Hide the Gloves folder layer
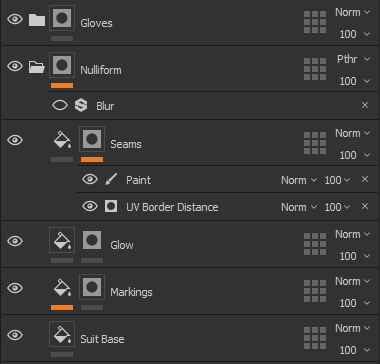The height and width of the screenshot is (364, 380). [15, 19]
